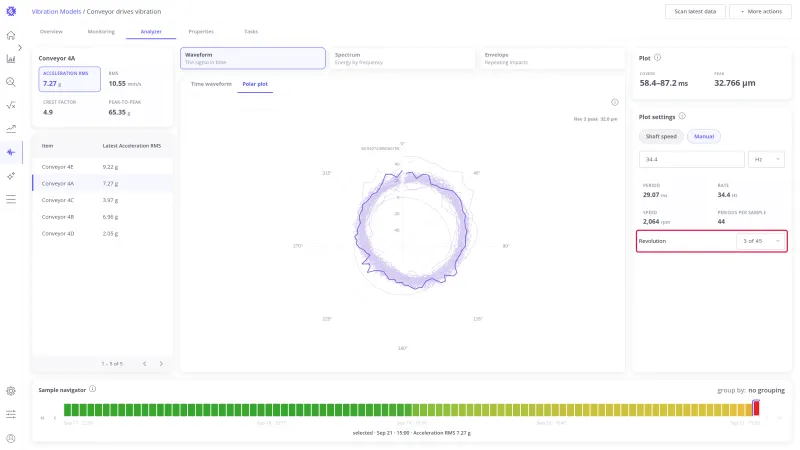This screenshot has width=800, height=450.
Task: Open the magnifier search sidebar icon
Action: pyautogui.click(x=11, y=82)
